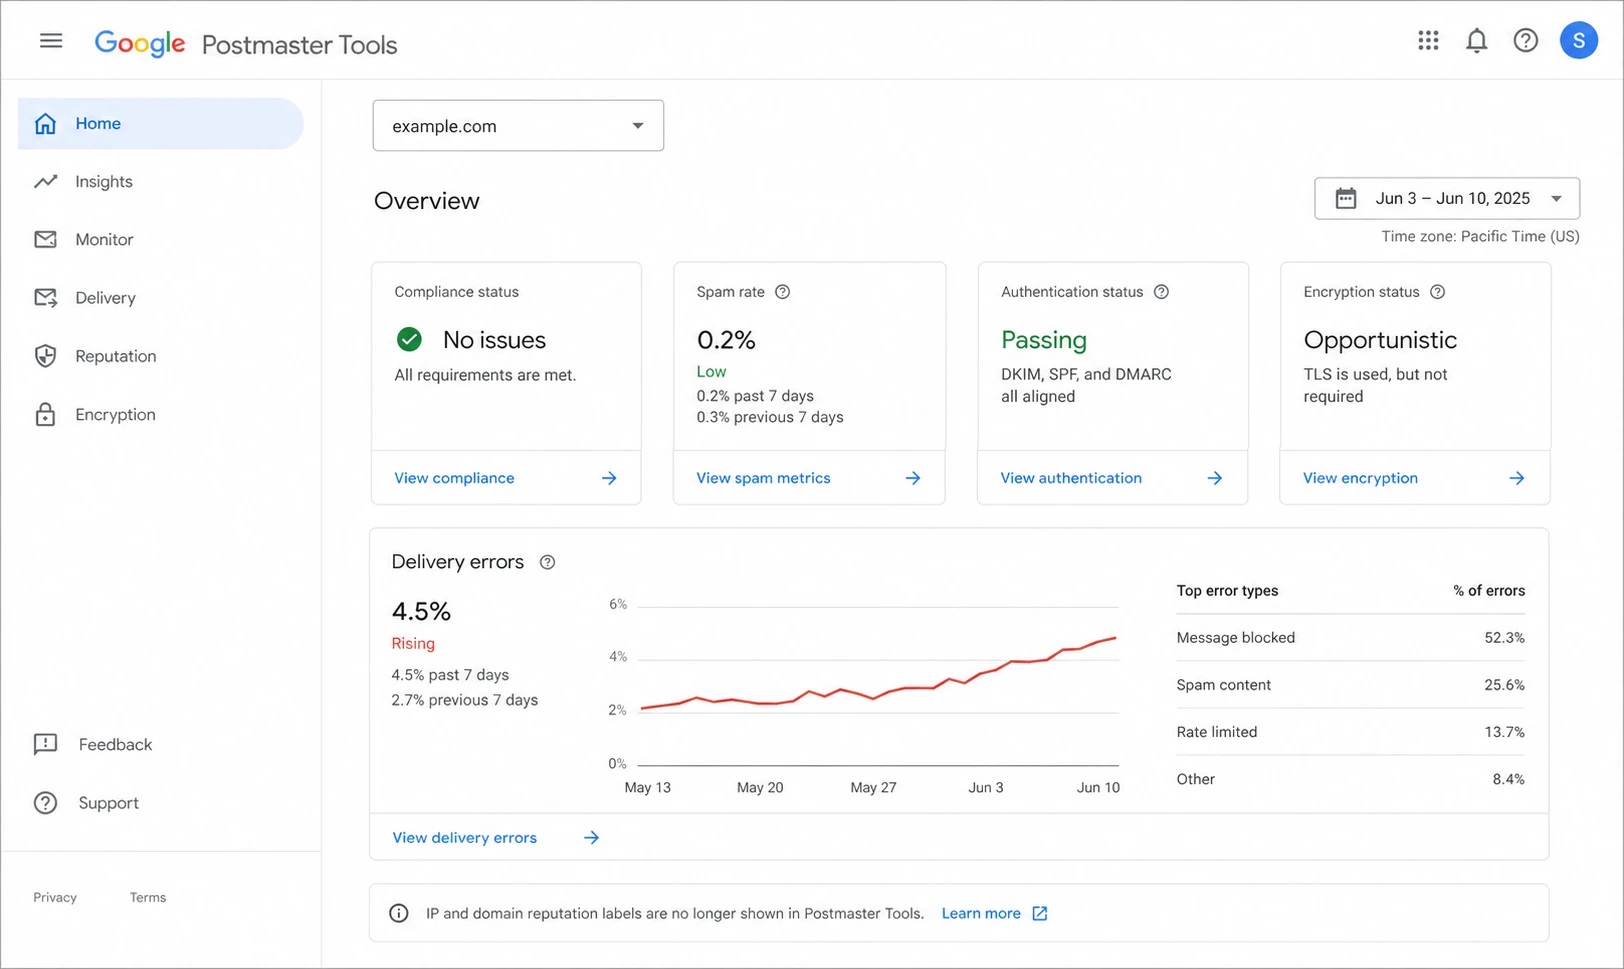This screenshot has width=1624, height=969.
Task: Click the info icon in reputation notice
Action: tap(398, 913)
